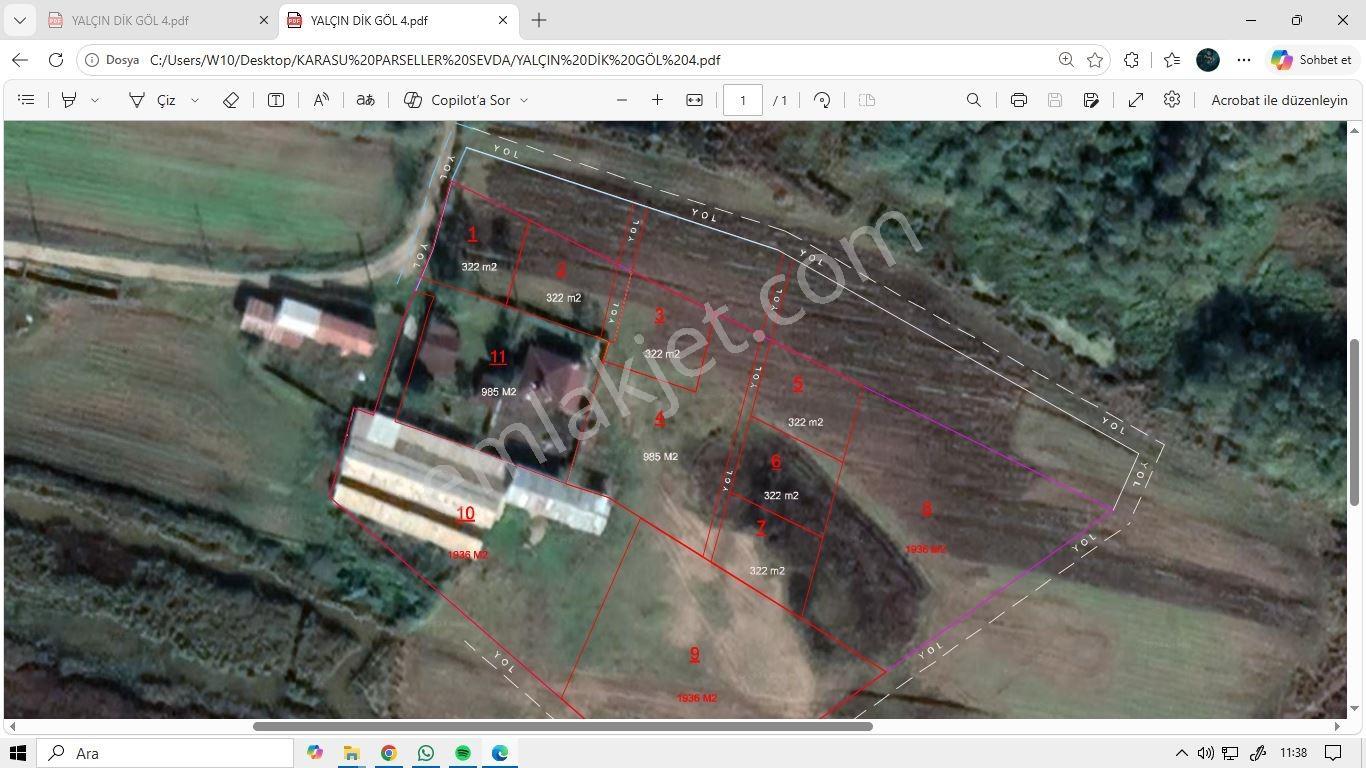Expand the Highlight tool dropdown arrow
The width and height of the screenshot is (1366, 768).
[x=95, y=100]
